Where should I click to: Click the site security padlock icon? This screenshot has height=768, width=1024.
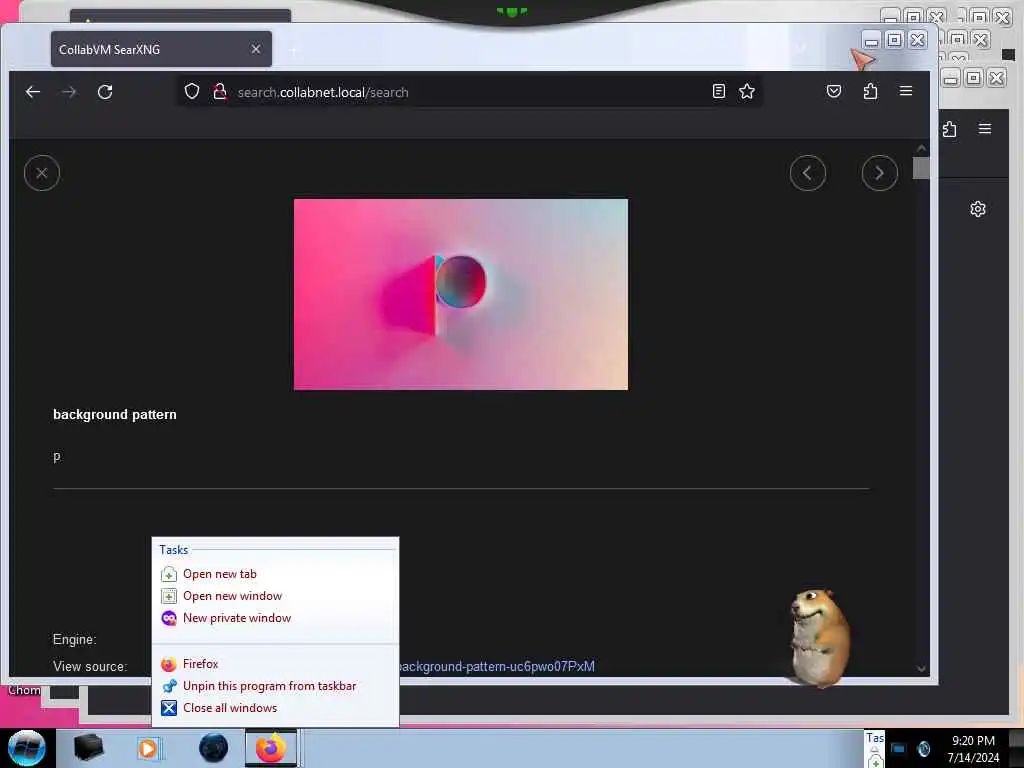[x=219, y=91]
